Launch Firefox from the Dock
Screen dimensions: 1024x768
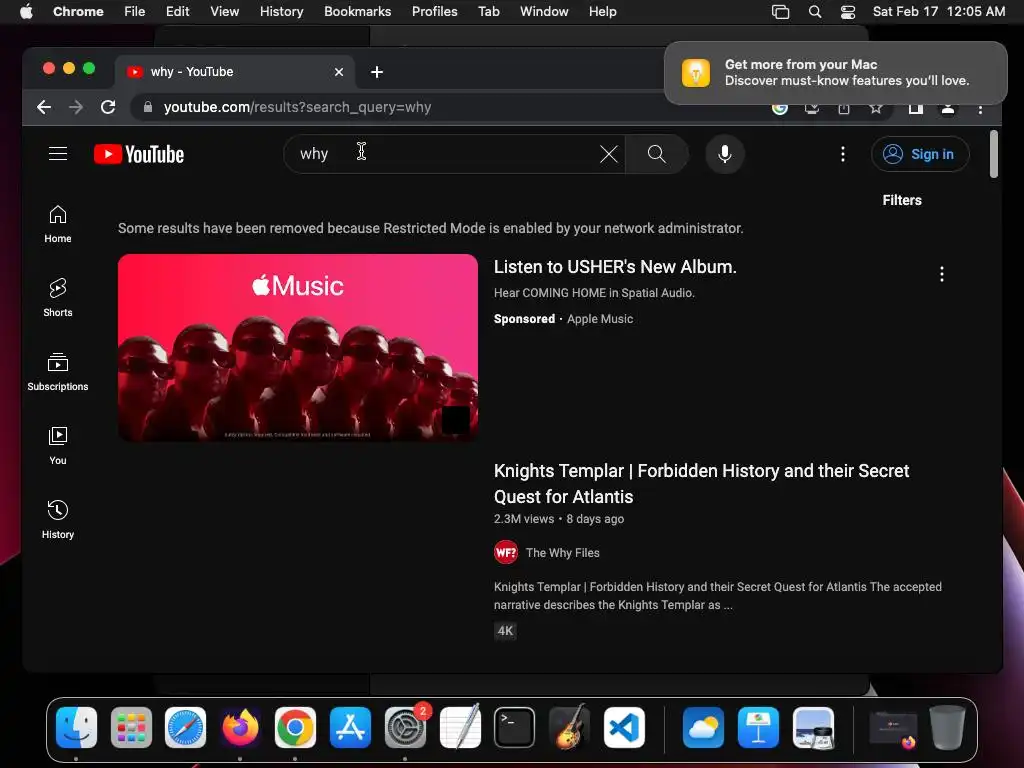[x=240, y=727]
